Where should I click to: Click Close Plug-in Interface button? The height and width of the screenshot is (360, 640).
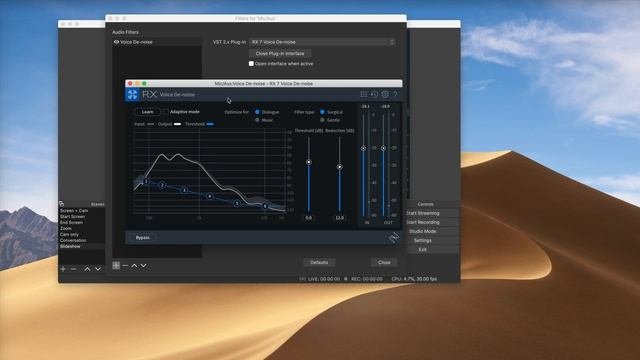pyautogui.click(x=280, y=53)
